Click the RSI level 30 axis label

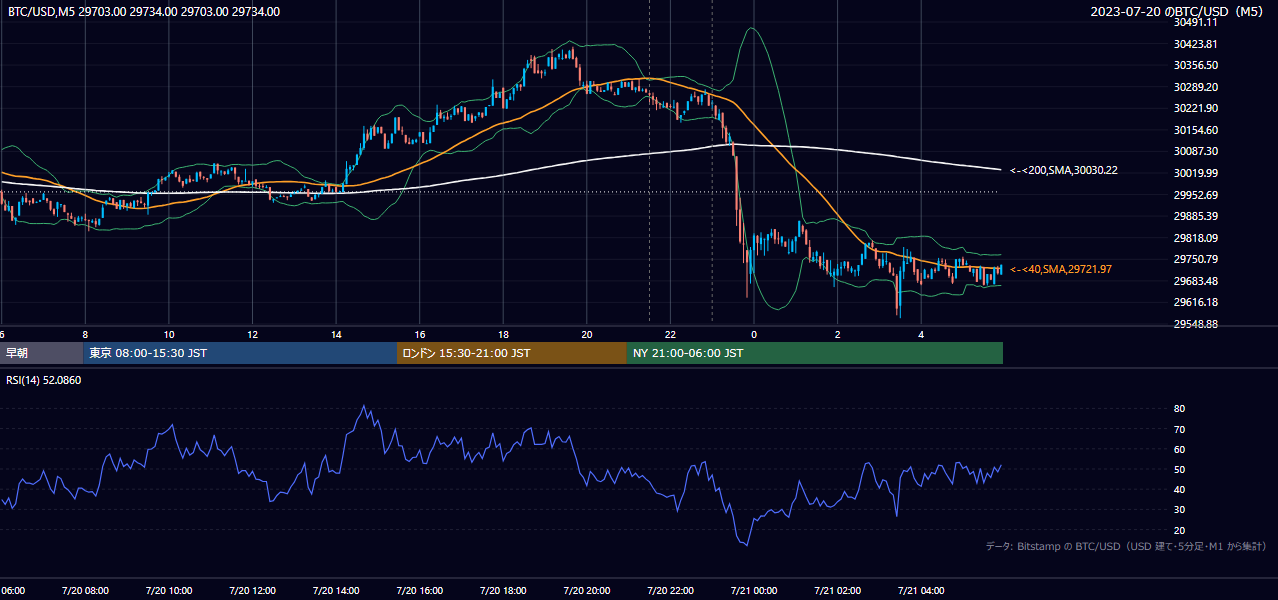pyautogui.click(x=1180, y=510)
